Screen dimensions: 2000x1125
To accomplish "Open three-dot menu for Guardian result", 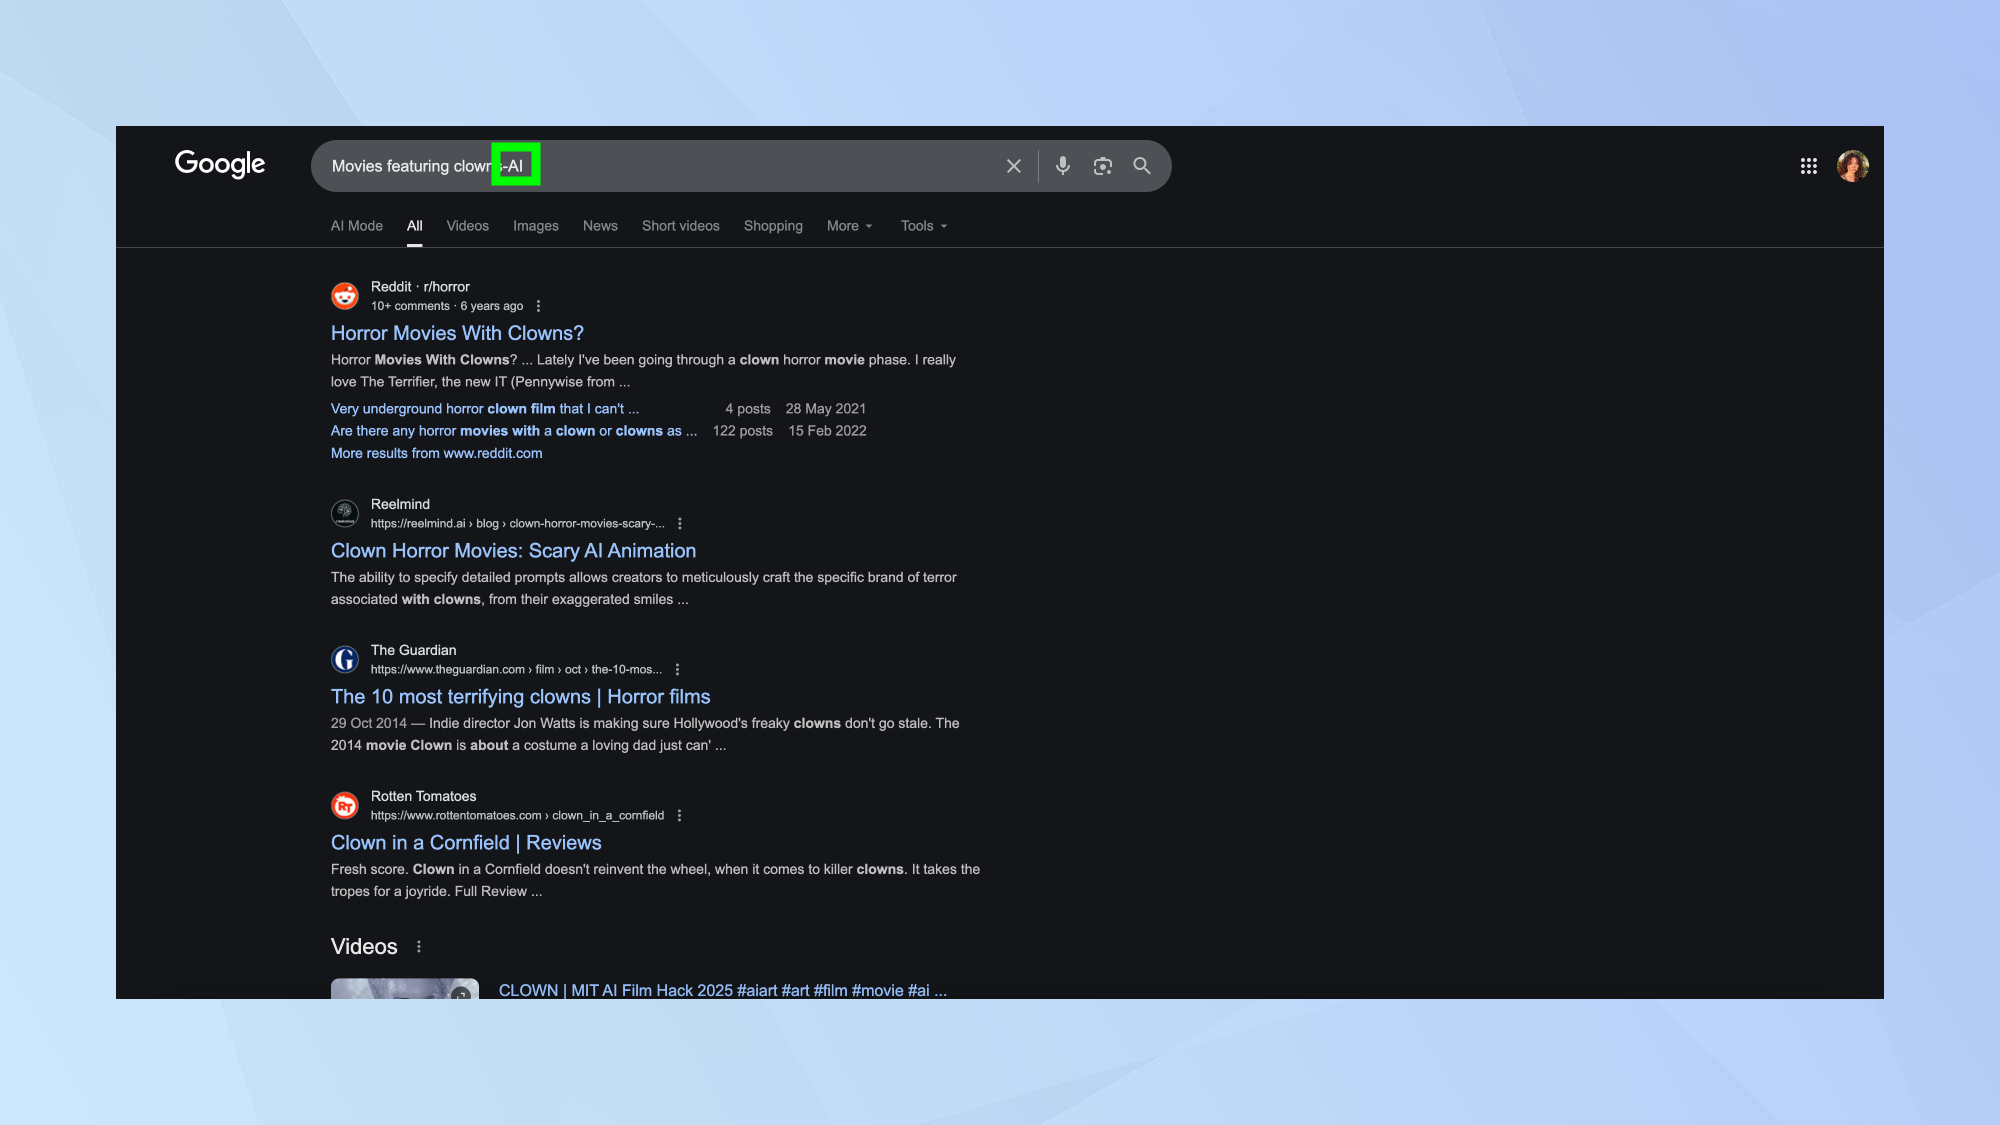I will tap(677, 670).
